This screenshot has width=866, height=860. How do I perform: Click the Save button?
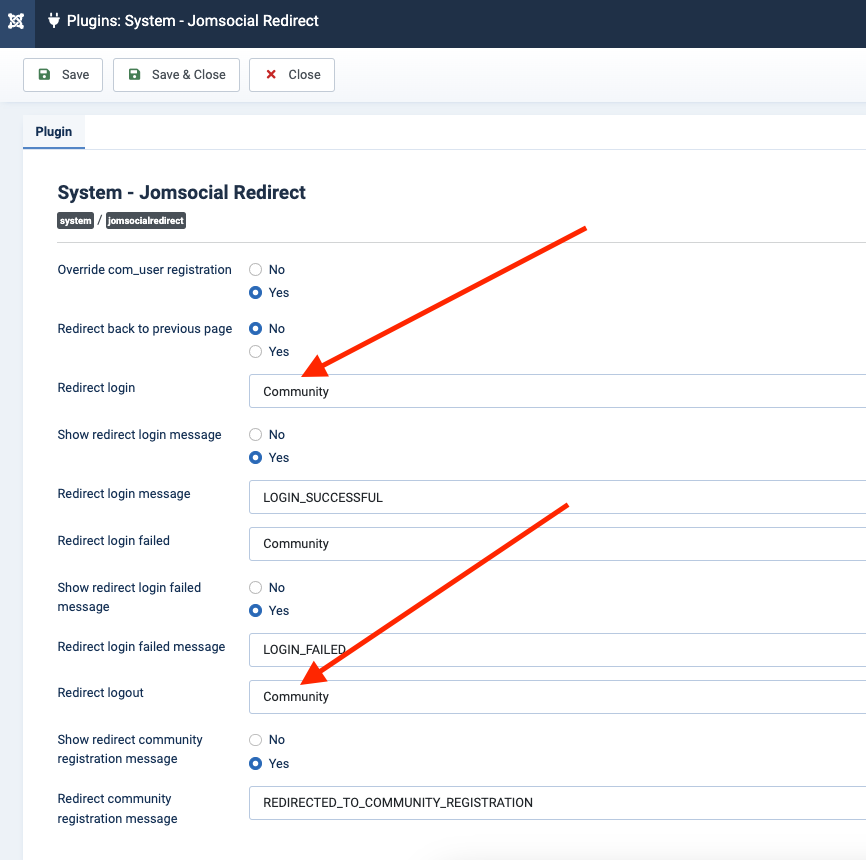[63, 75]
